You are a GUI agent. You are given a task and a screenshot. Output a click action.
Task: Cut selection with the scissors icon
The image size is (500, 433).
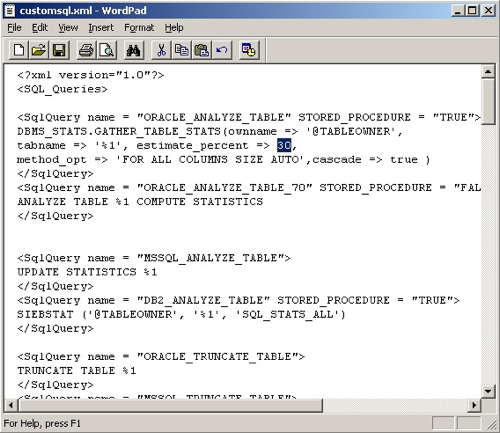click(161, 50)
